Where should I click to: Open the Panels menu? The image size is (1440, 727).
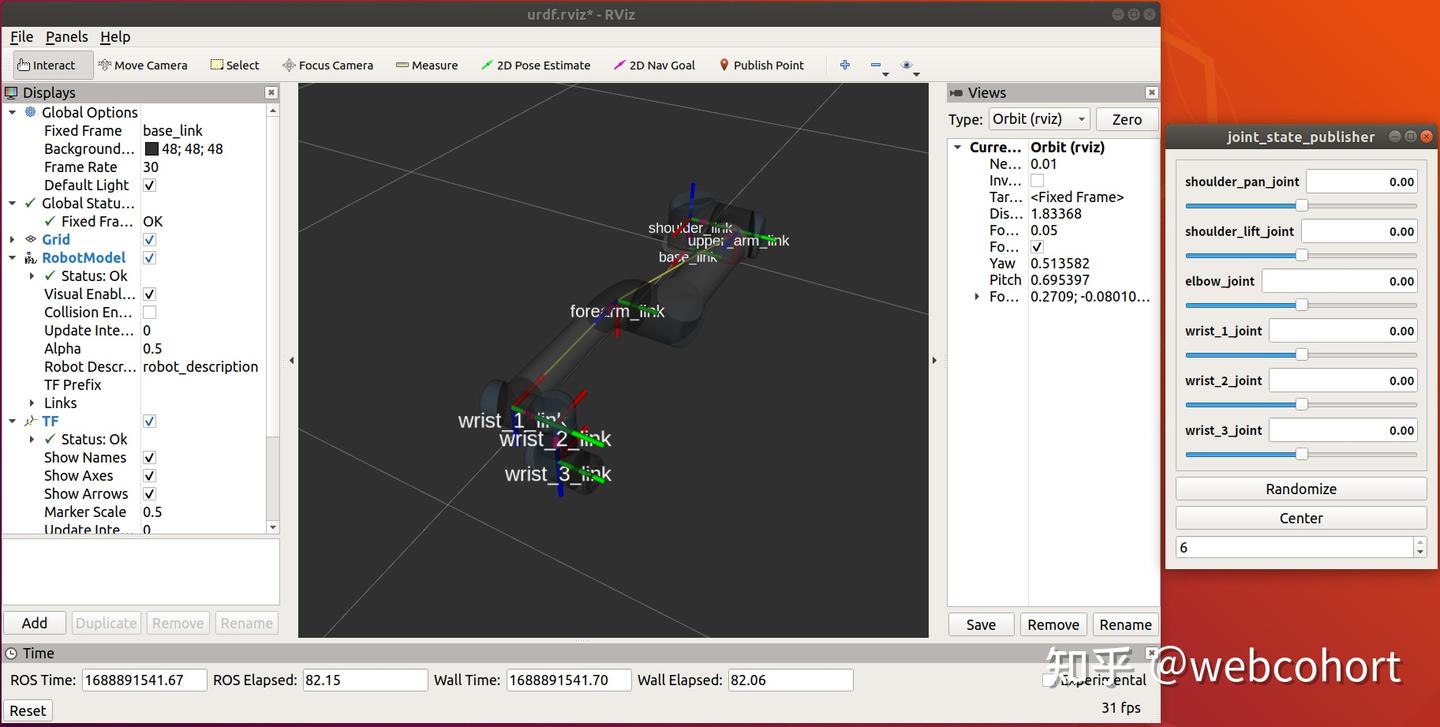coord(67,37)
